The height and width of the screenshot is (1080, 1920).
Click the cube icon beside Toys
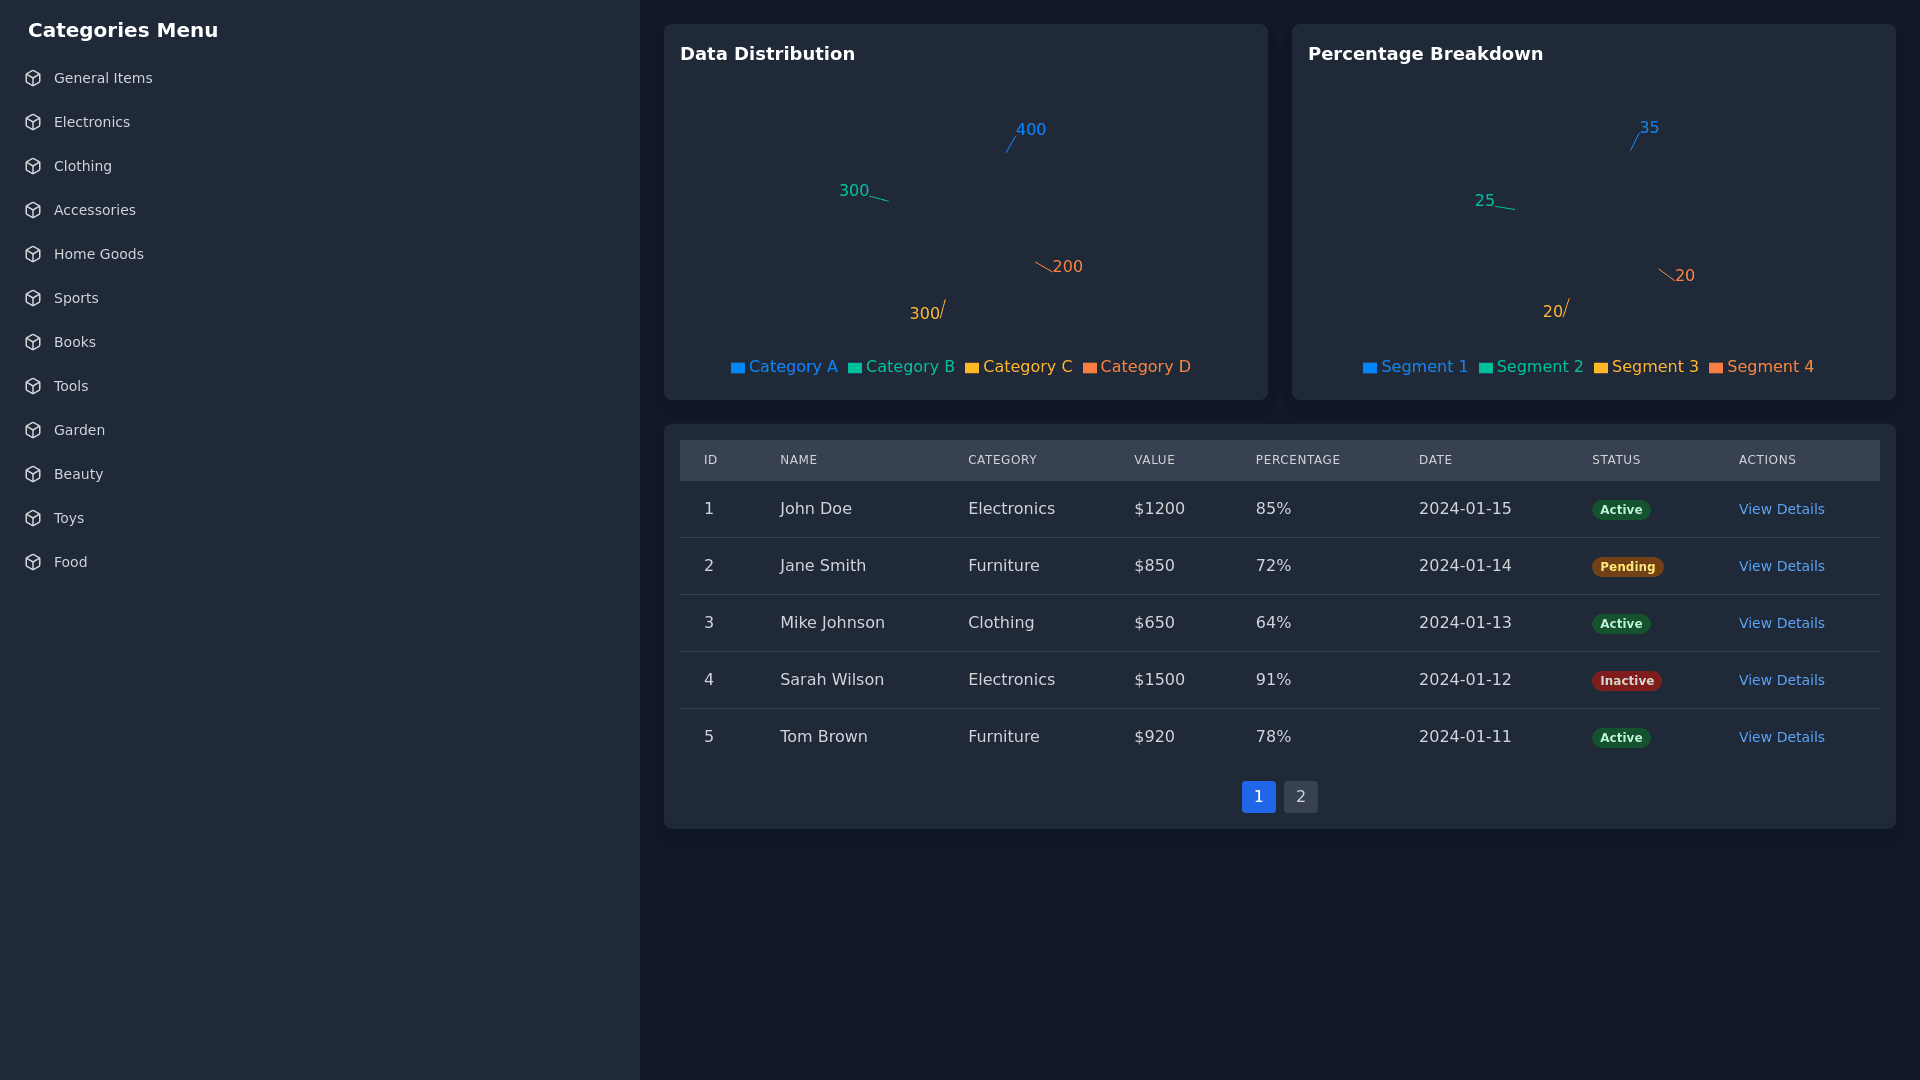pyautogui.click(x=33, y=518)
